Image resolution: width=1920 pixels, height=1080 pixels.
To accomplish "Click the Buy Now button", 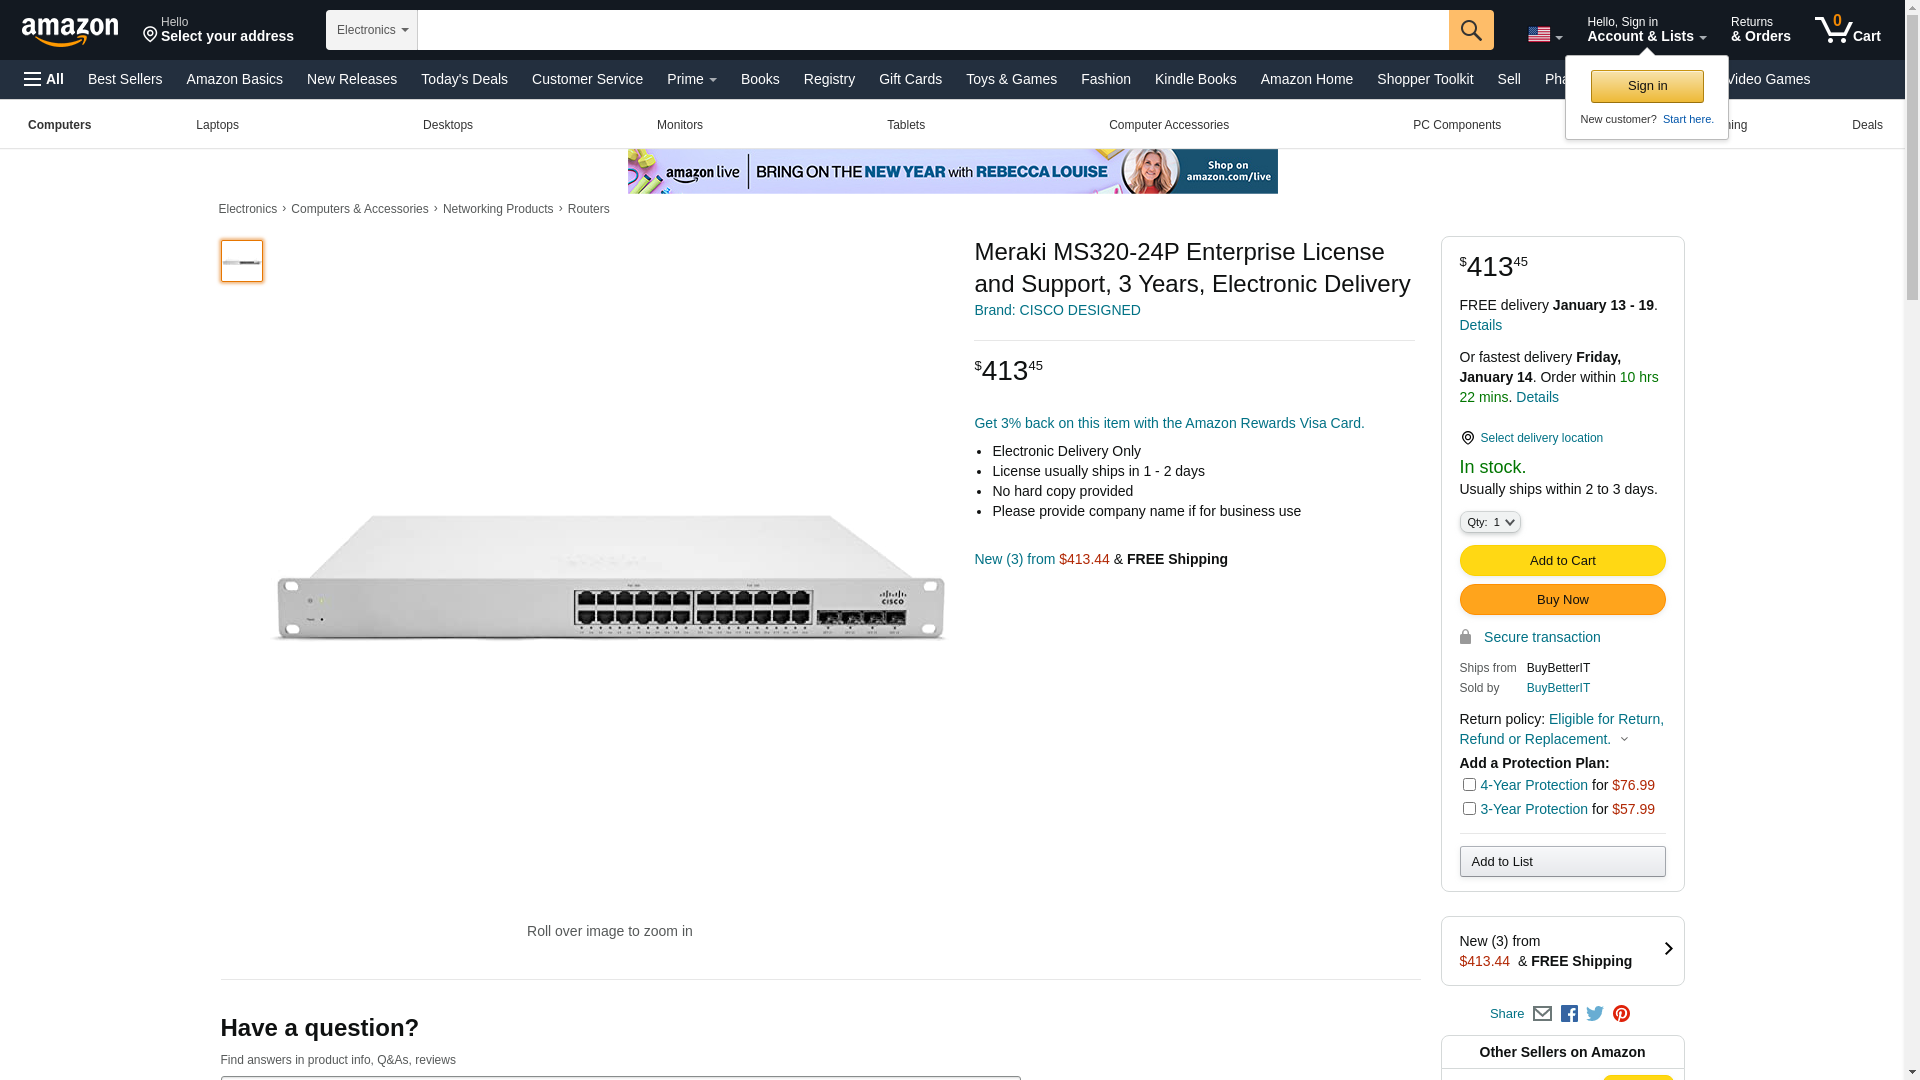I will [1561, 599].
